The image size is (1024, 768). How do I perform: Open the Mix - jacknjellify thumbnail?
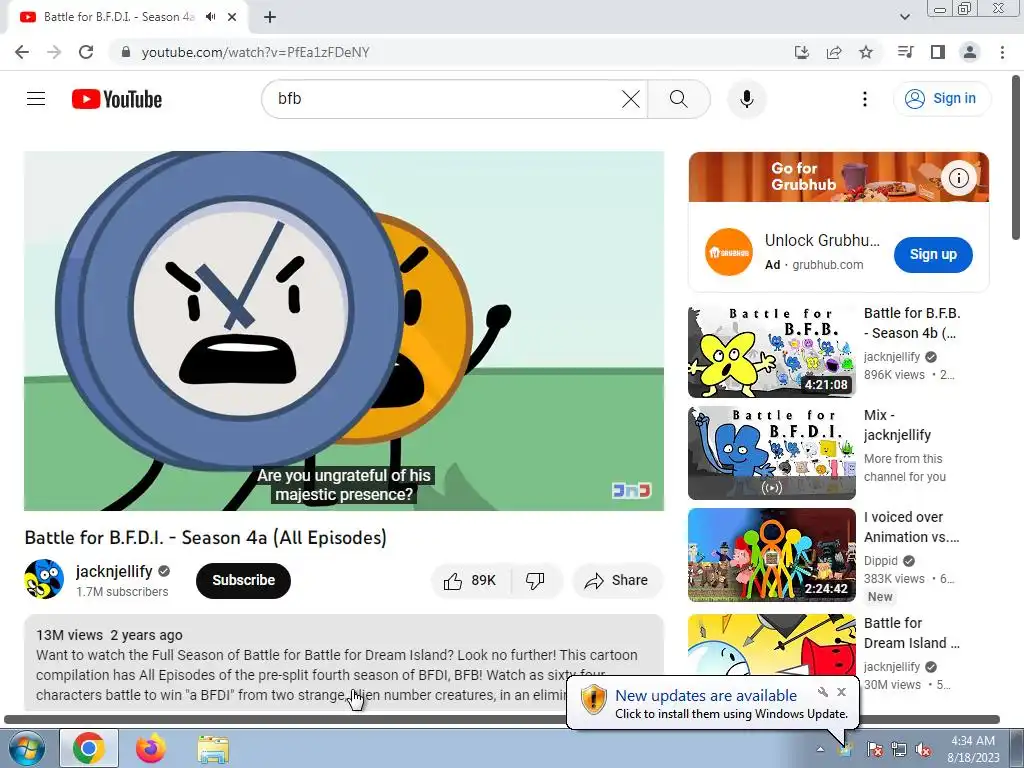click(x=772, y=453)
